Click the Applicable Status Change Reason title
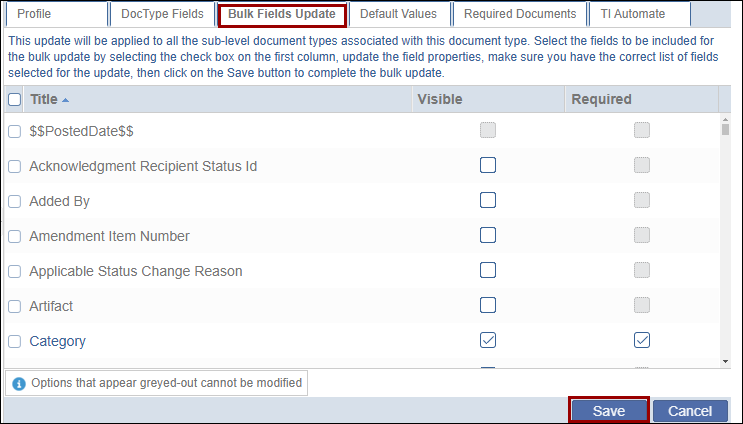This screenshot has width=743, height=424. pos(136,271)
